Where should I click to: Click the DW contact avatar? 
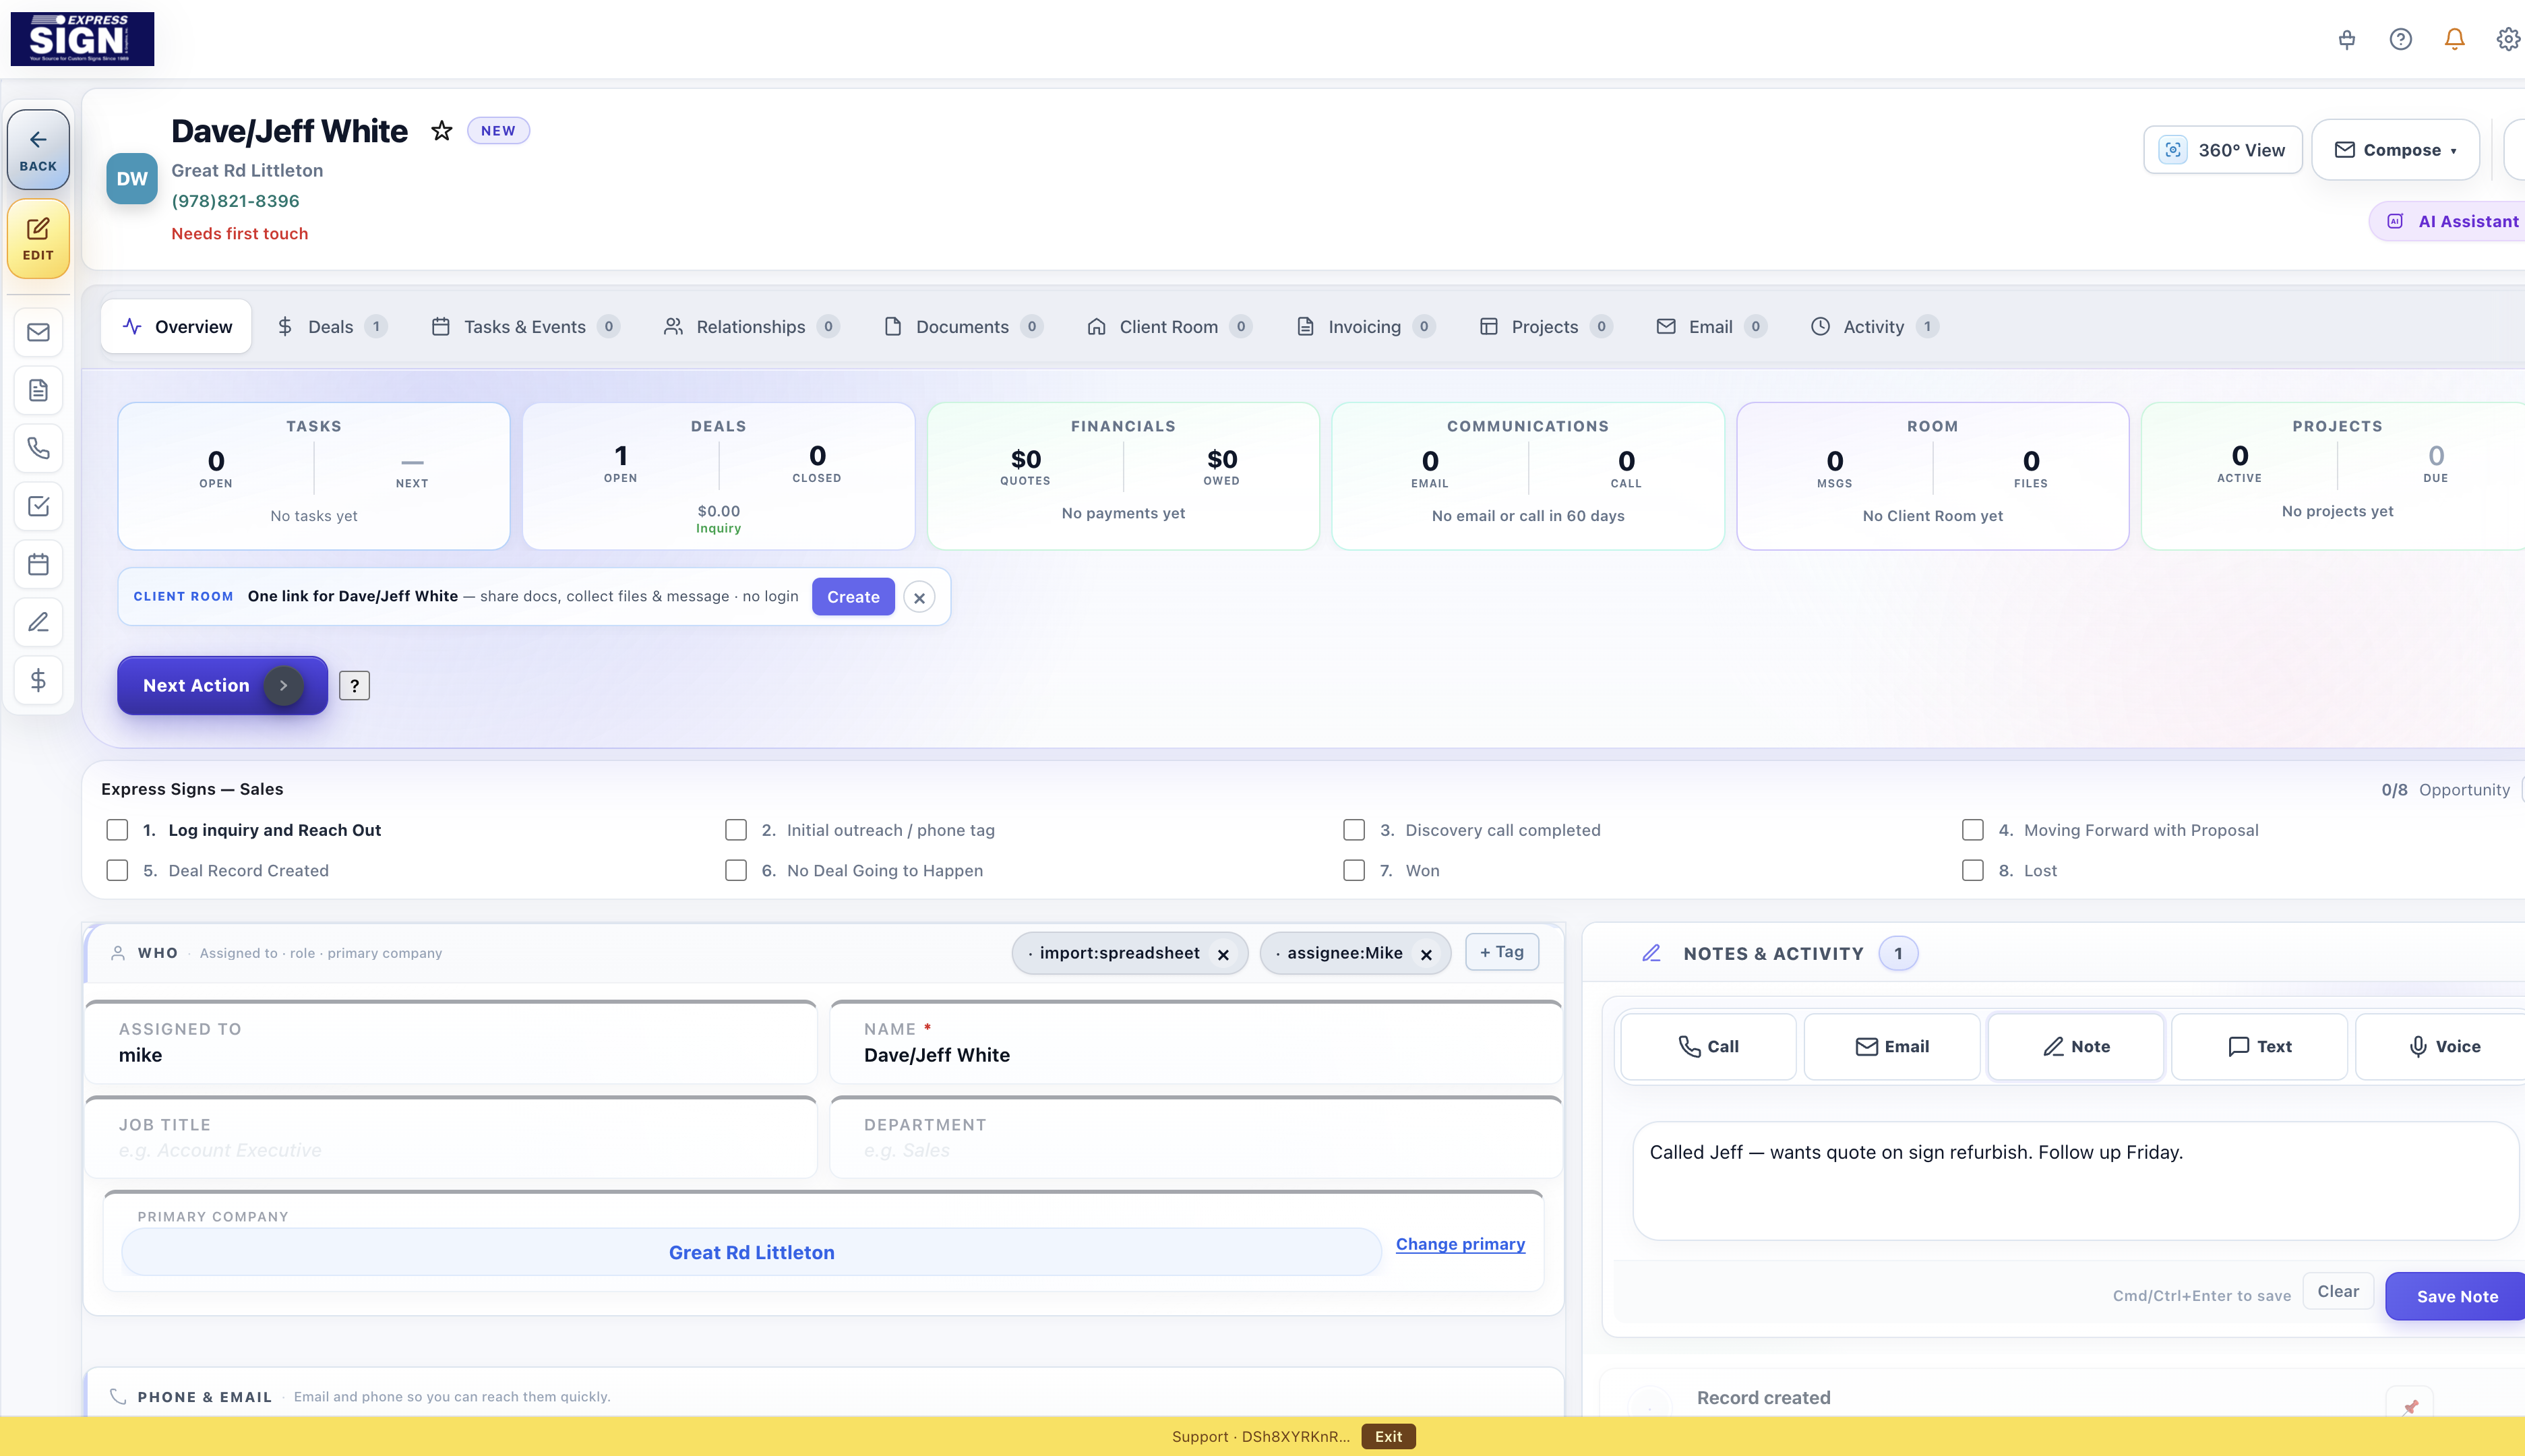(x=132, y=179)
